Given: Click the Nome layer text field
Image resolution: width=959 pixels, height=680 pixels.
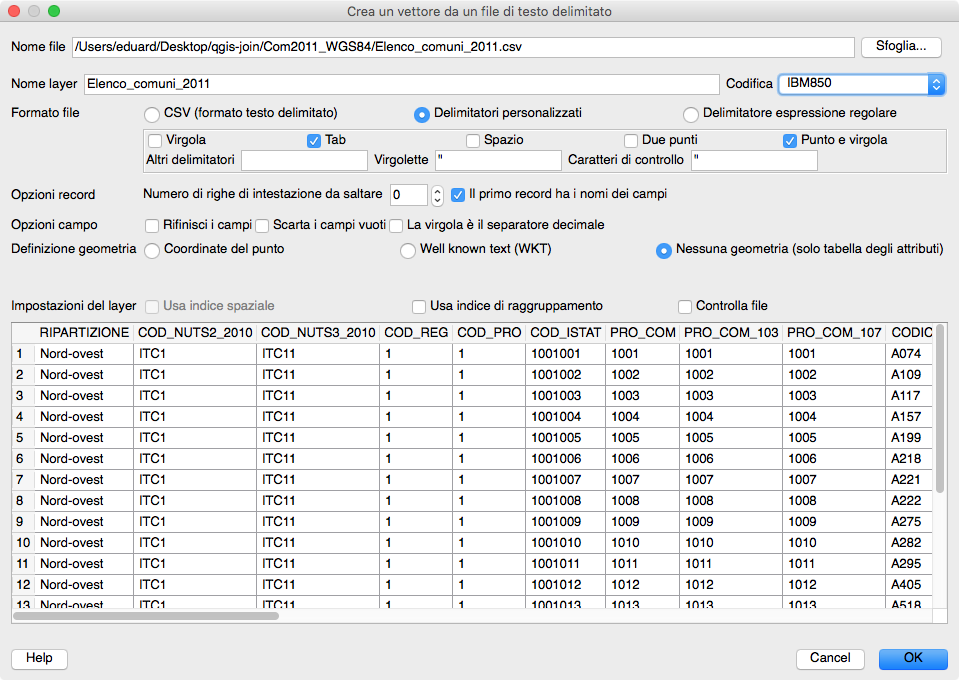Looking at the screenshot, I should coord(401,84).
